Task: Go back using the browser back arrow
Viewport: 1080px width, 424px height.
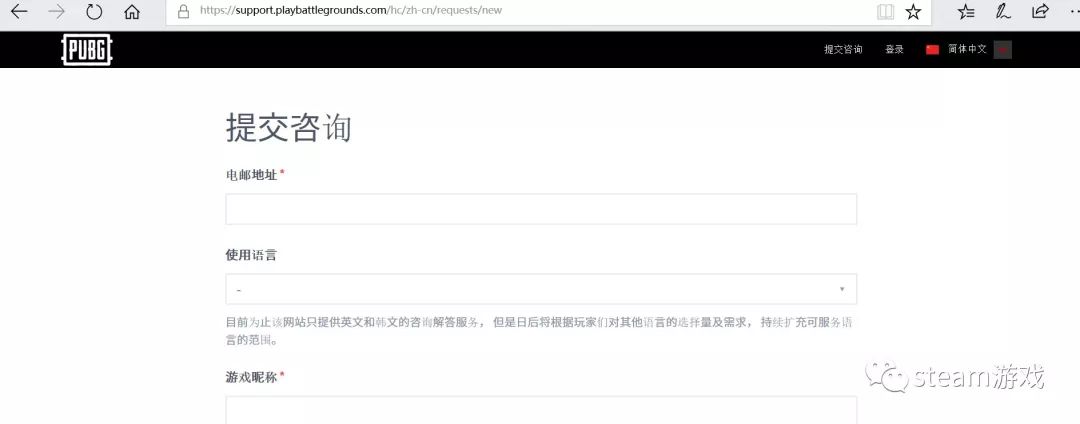Action: (19, 12)
